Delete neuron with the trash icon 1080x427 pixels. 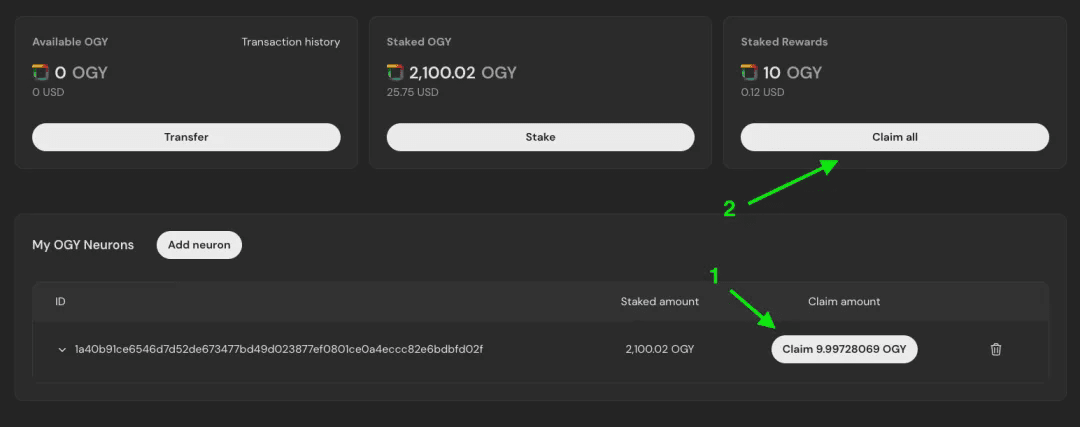pyautogui.click(x=995, y=349)
